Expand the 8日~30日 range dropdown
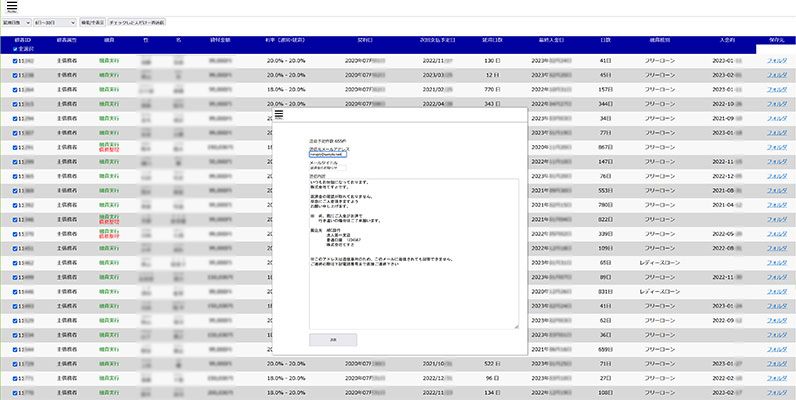 (54, 21)
